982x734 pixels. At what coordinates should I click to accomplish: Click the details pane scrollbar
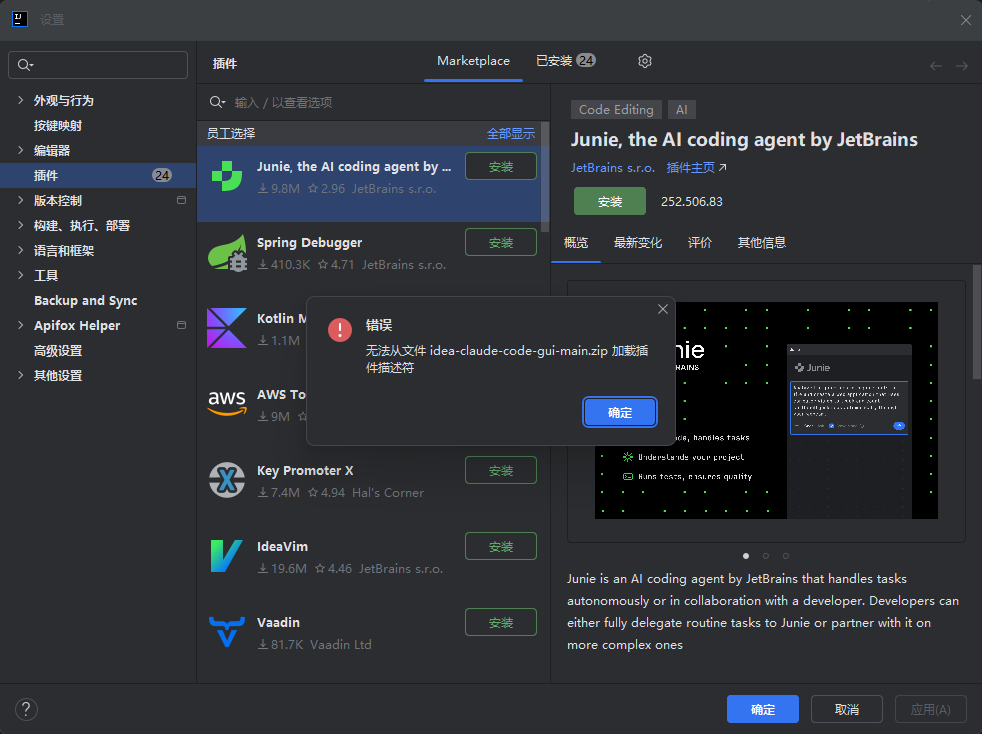[976, 322]
